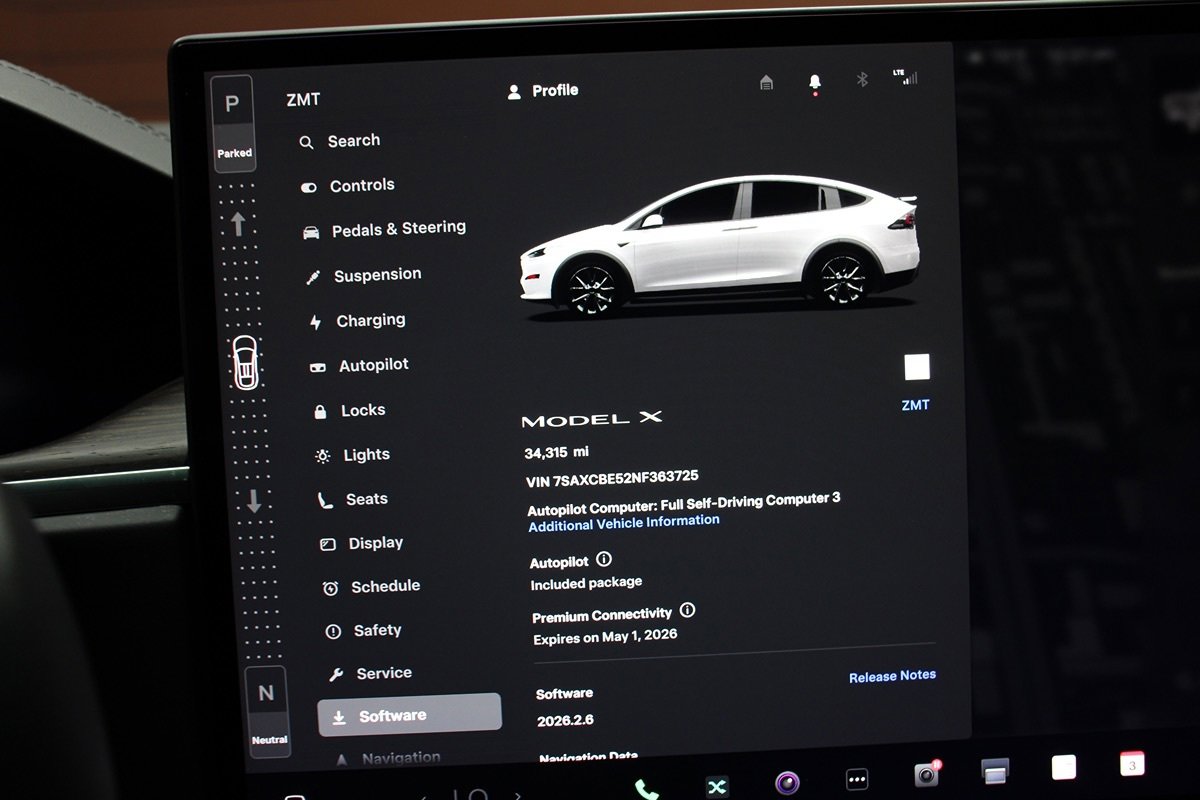
Task: Click the garage door opener icon
Action: coord(766,83)
